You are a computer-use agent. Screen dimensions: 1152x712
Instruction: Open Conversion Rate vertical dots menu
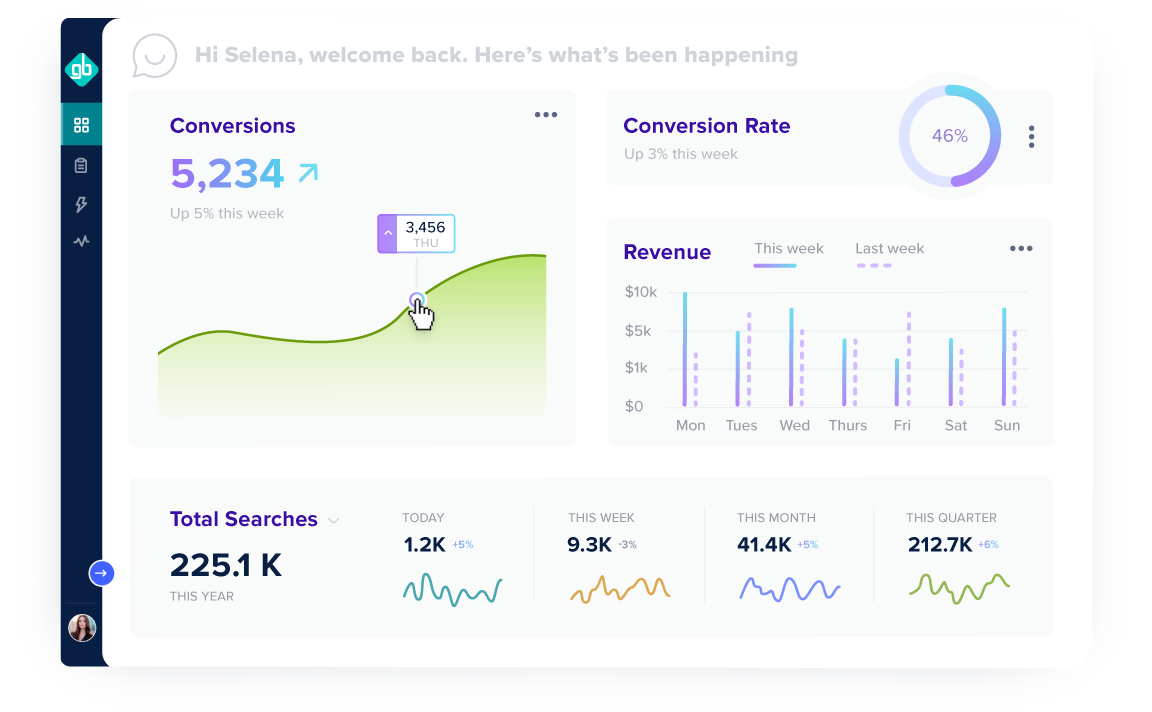[x=1031, y=137]
